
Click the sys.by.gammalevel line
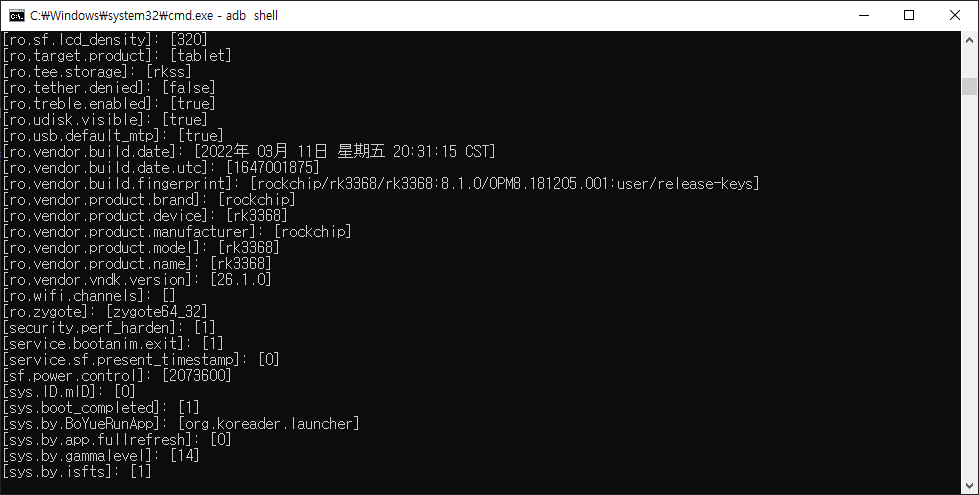(101, 455)
